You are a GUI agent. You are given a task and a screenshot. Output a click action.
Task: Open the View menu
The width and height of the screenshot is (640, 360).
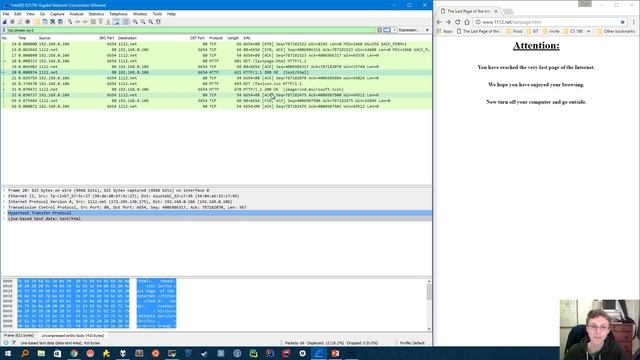30,14
